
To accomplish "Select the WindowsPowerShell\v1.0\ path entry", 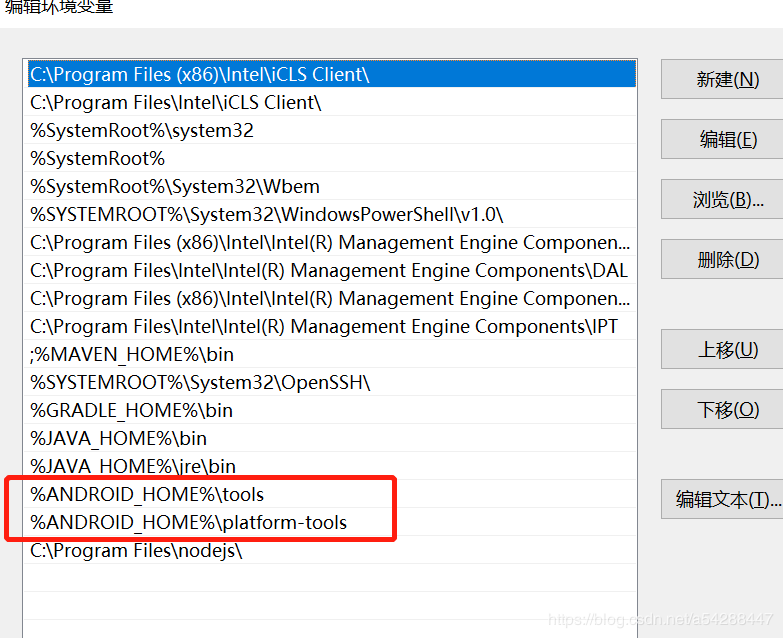I will click(x=330, y=214).
